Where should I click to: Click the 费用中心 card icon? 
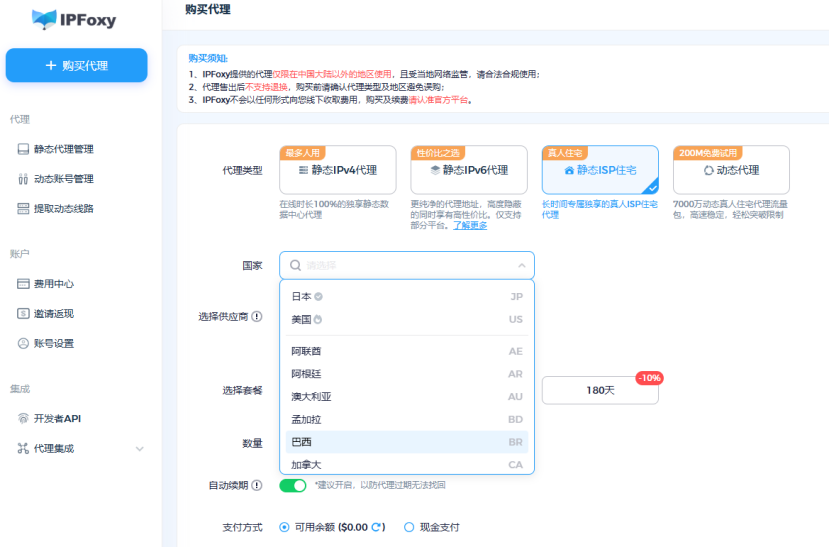(23, 284)
